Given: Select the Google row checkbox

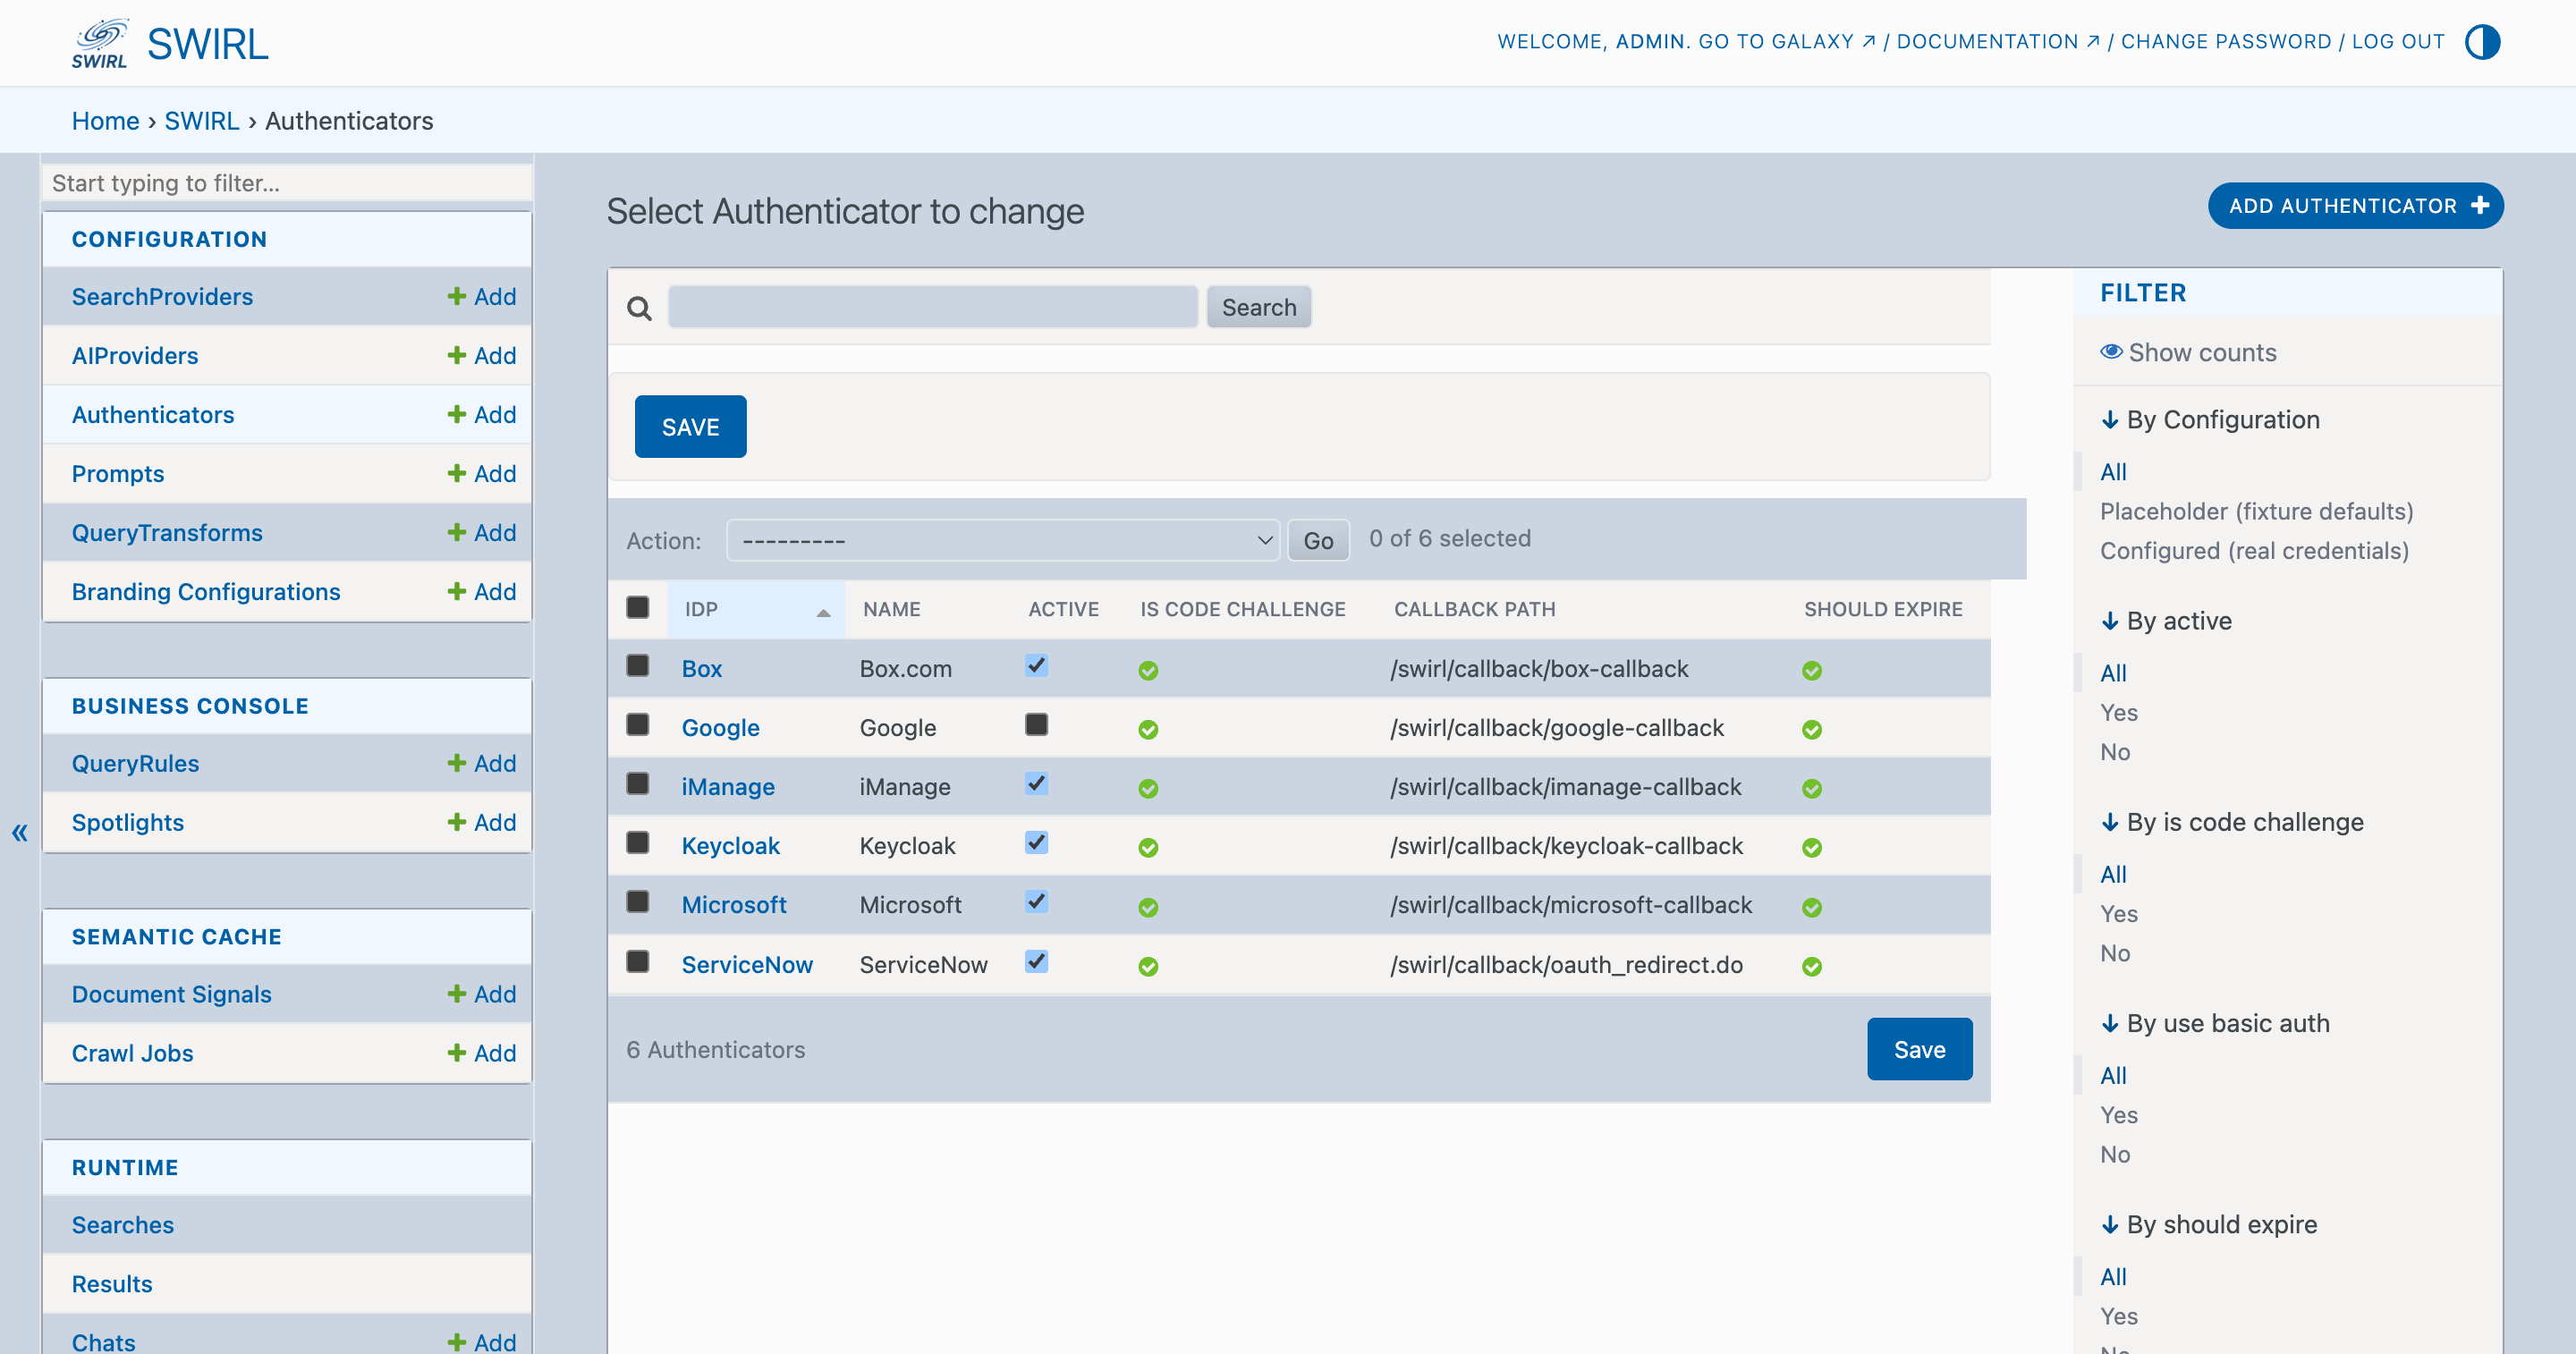Looking at the screenshot, I should click(637, 724).
